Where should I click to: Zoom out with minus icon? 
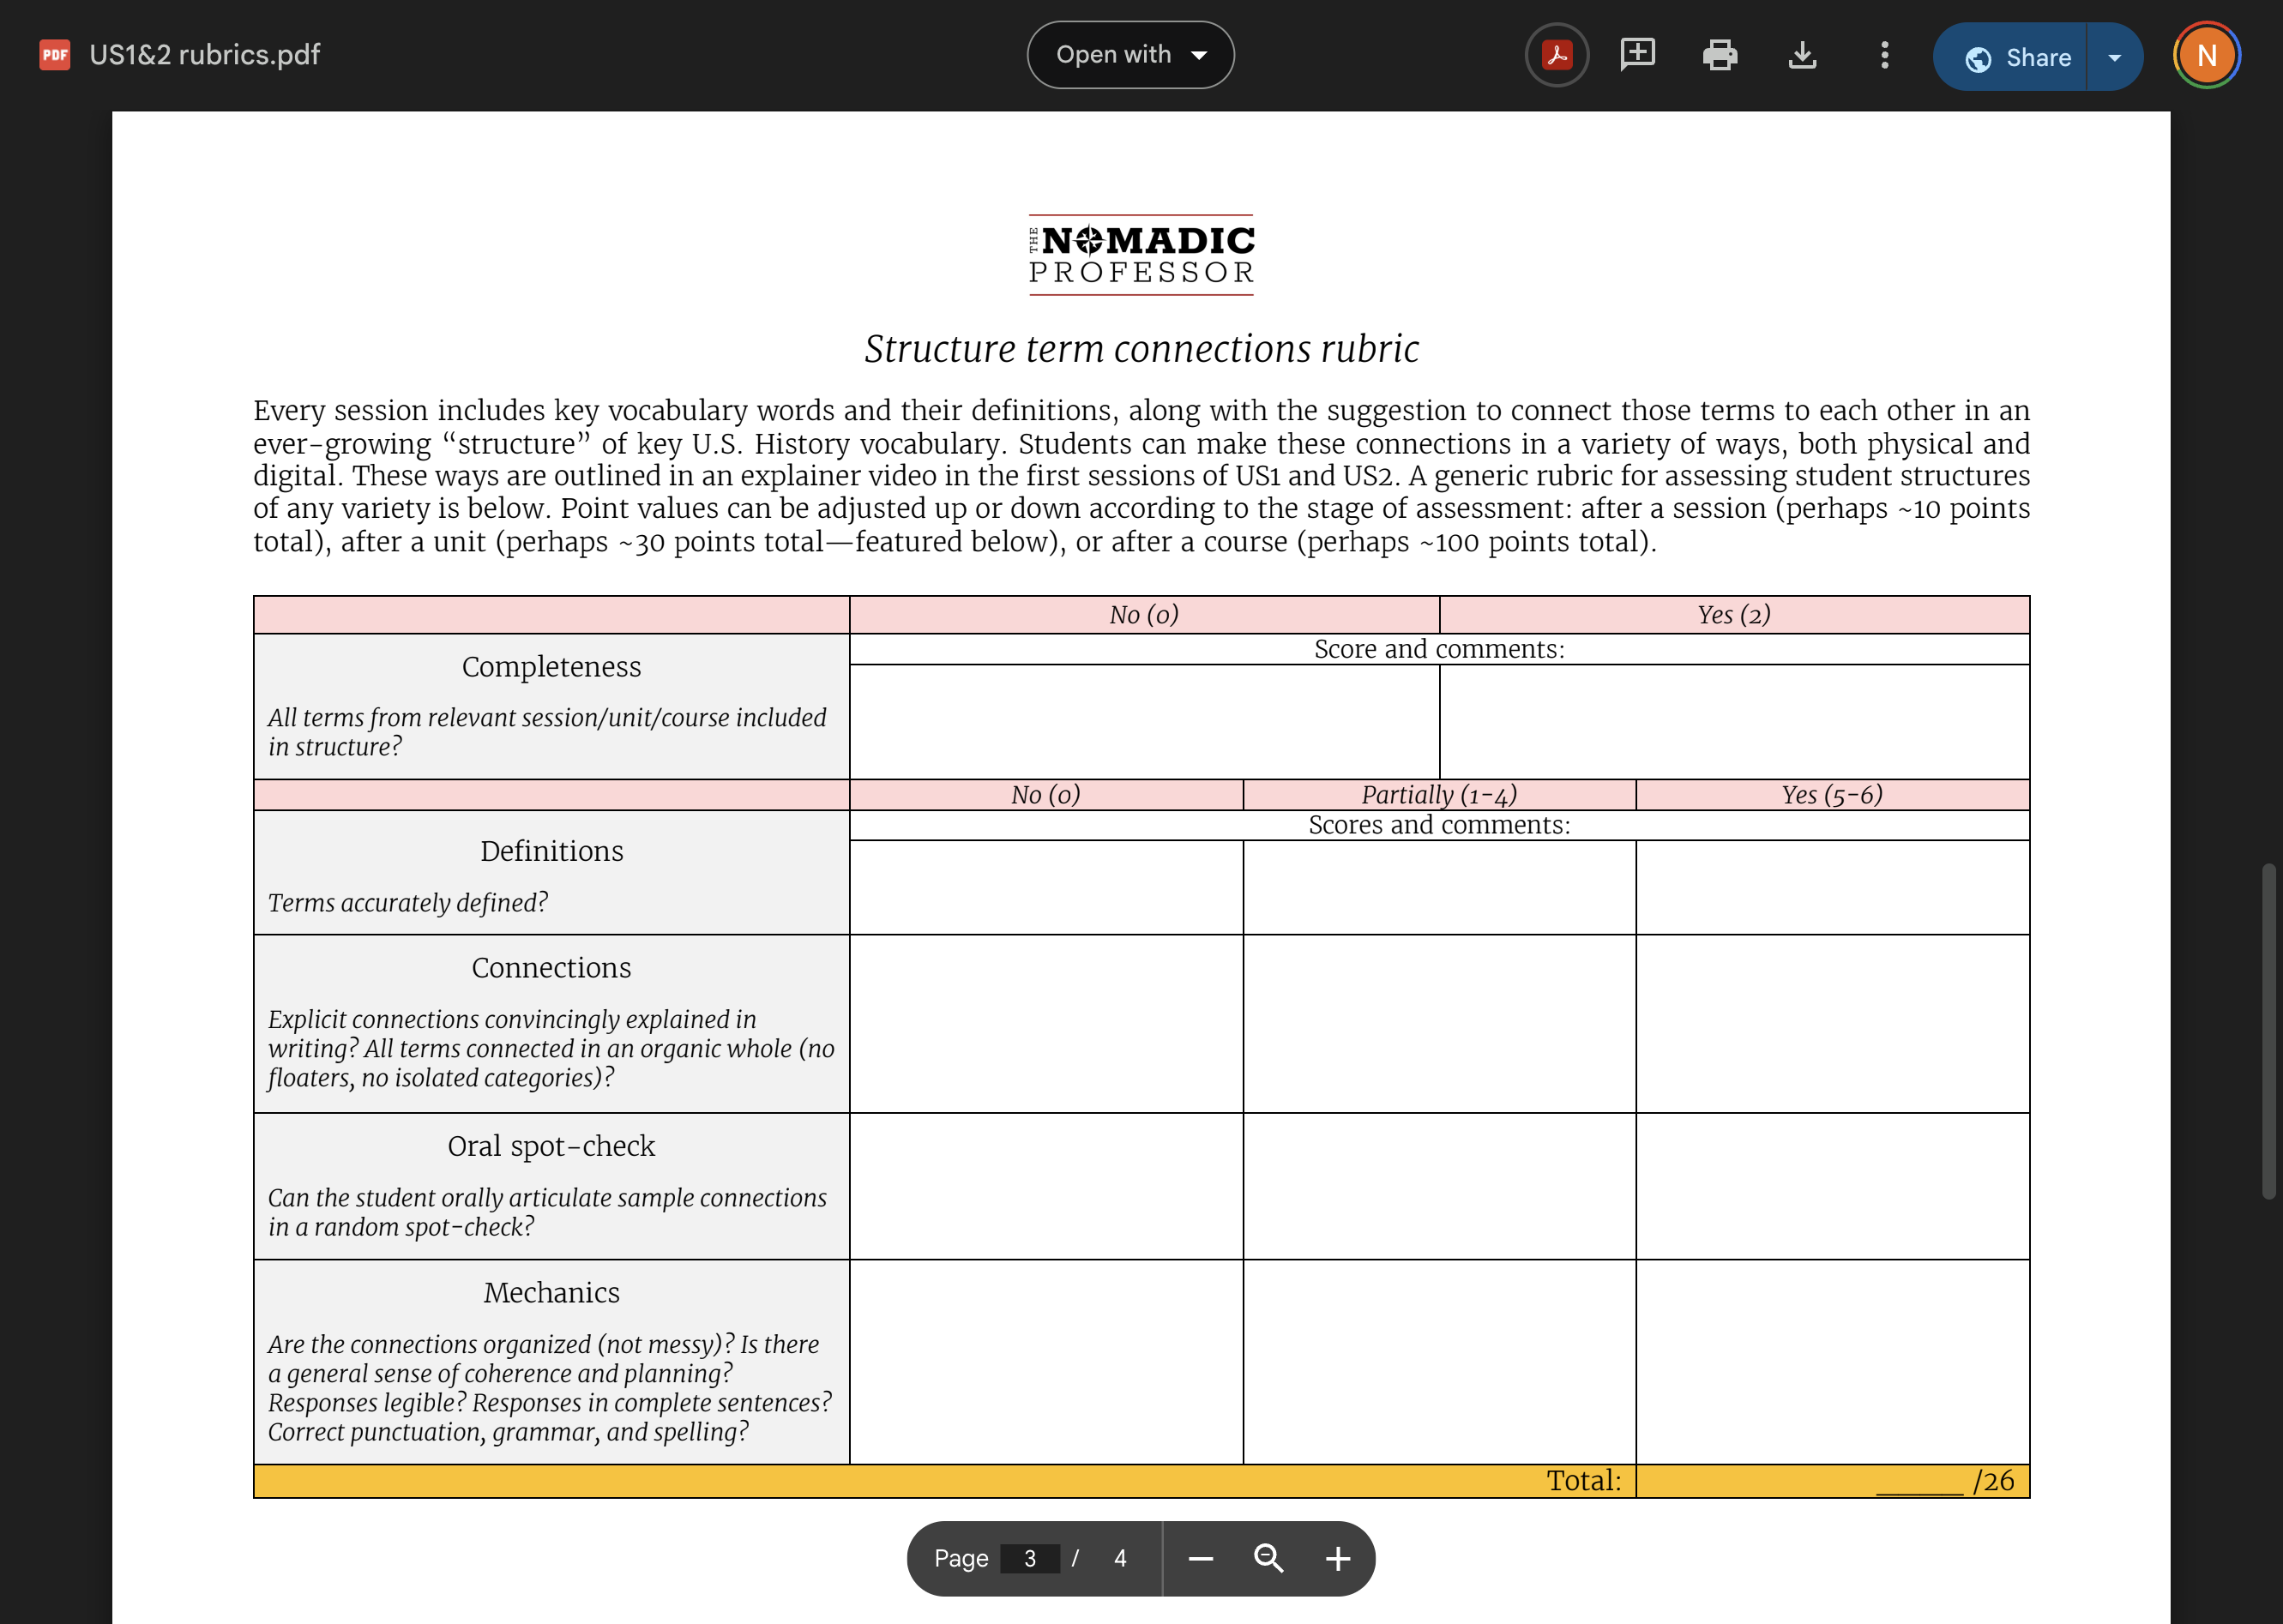(1200, 1558)
